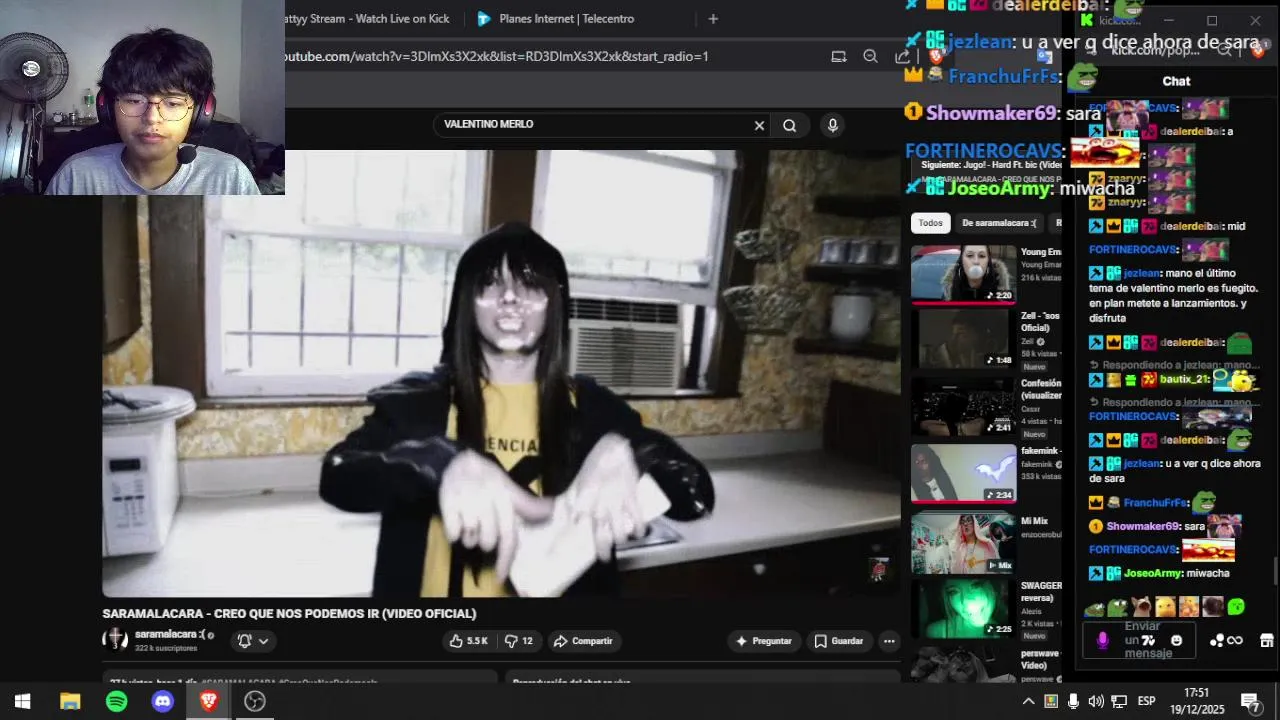Open the network icon in system tray
Screen dimensions: 1280x720
(x=1119, y=701)
